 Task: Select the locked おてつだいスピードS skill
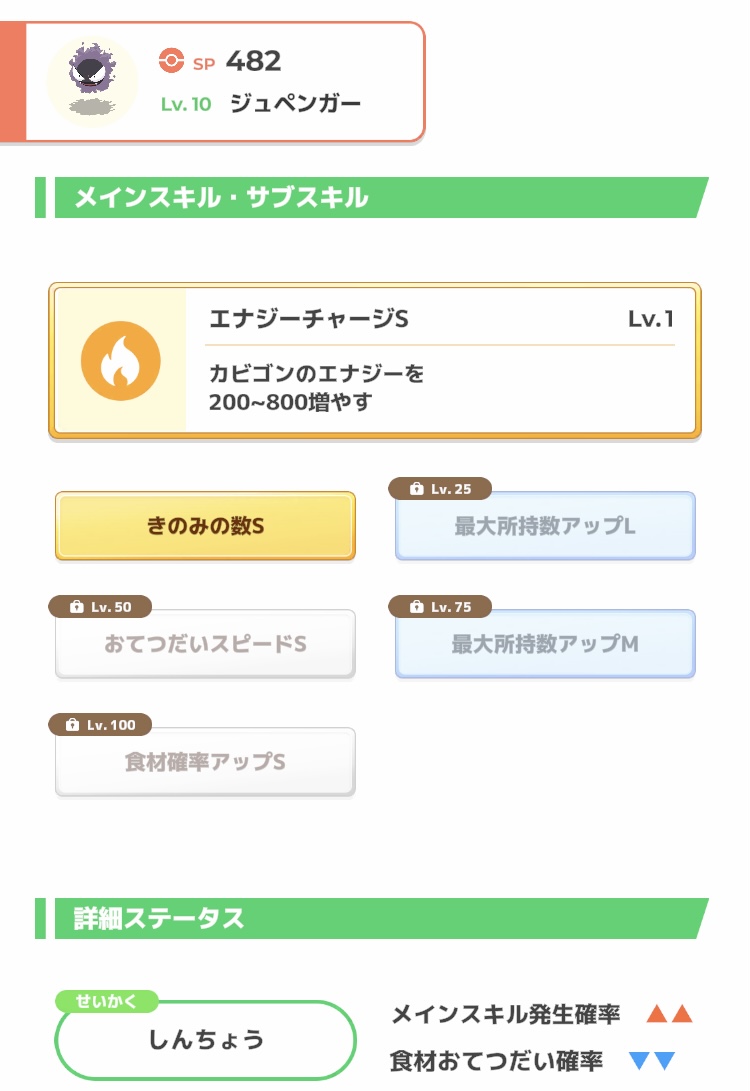tap(205, 644)
